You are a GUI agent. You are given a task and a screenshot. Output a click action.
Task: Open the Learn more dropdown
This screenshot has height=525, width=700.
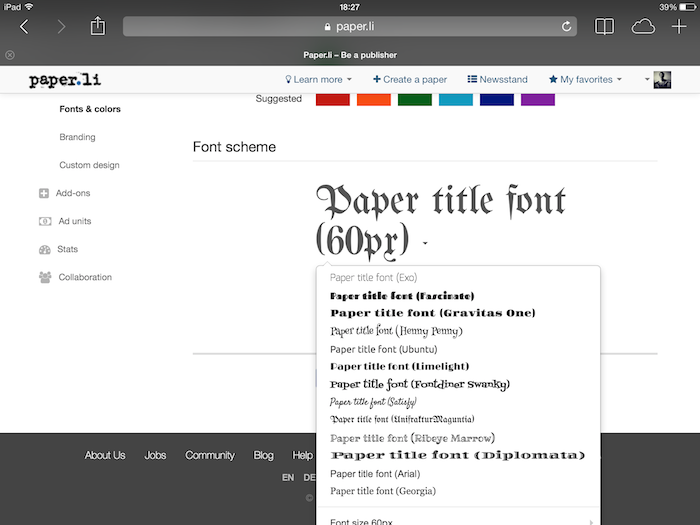pos(318,79)
